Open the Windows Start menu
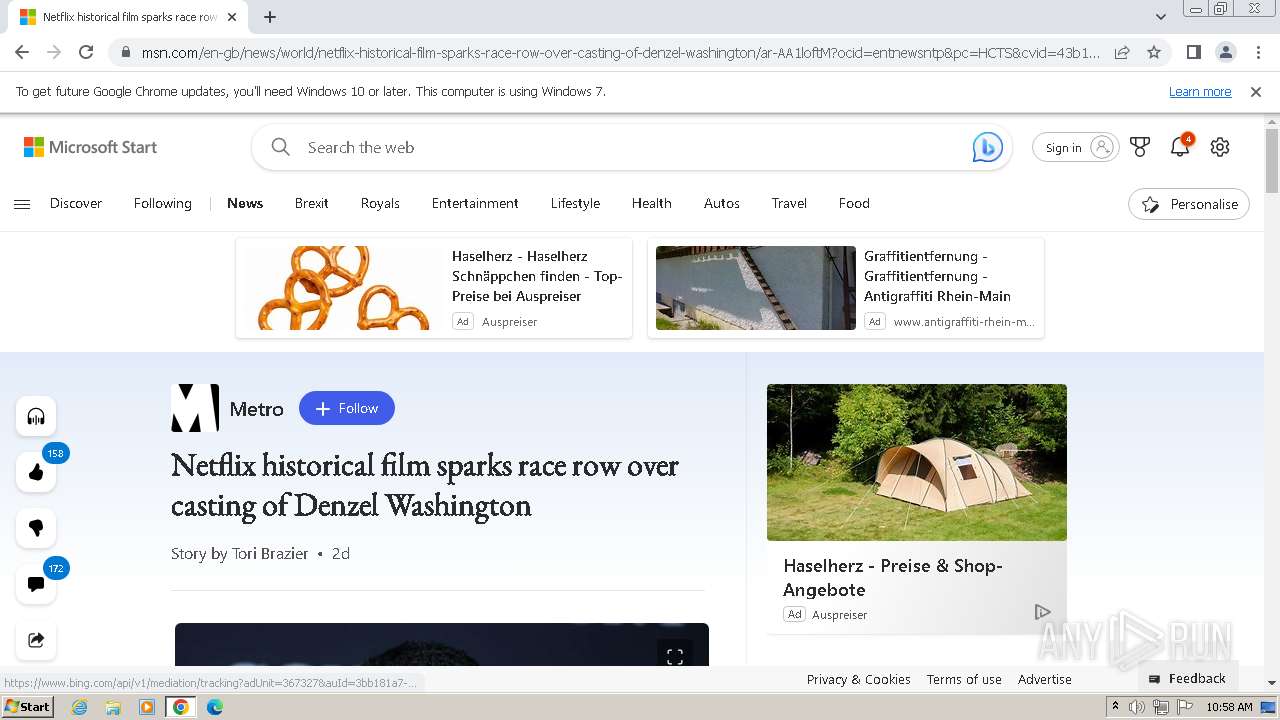This screenshot has height=720, width=1280. (28, 707)
